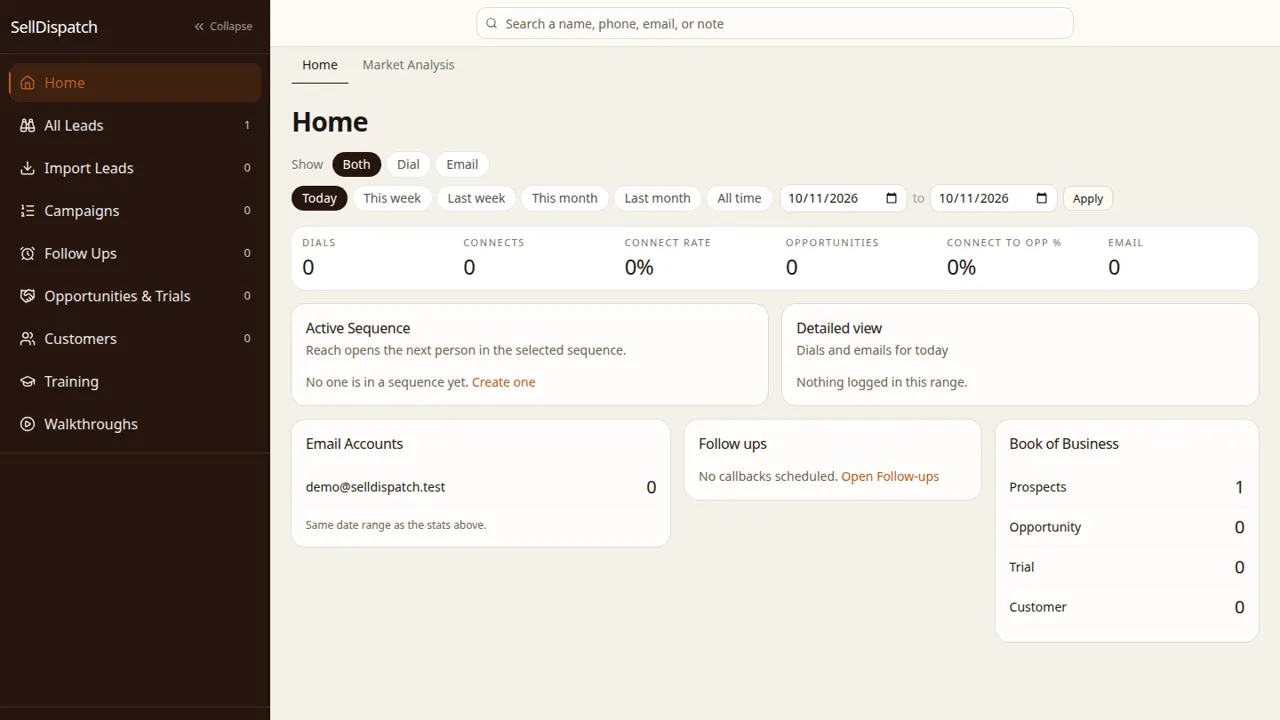
Task: Open calendar picker on end date field
Action: 1042,198
